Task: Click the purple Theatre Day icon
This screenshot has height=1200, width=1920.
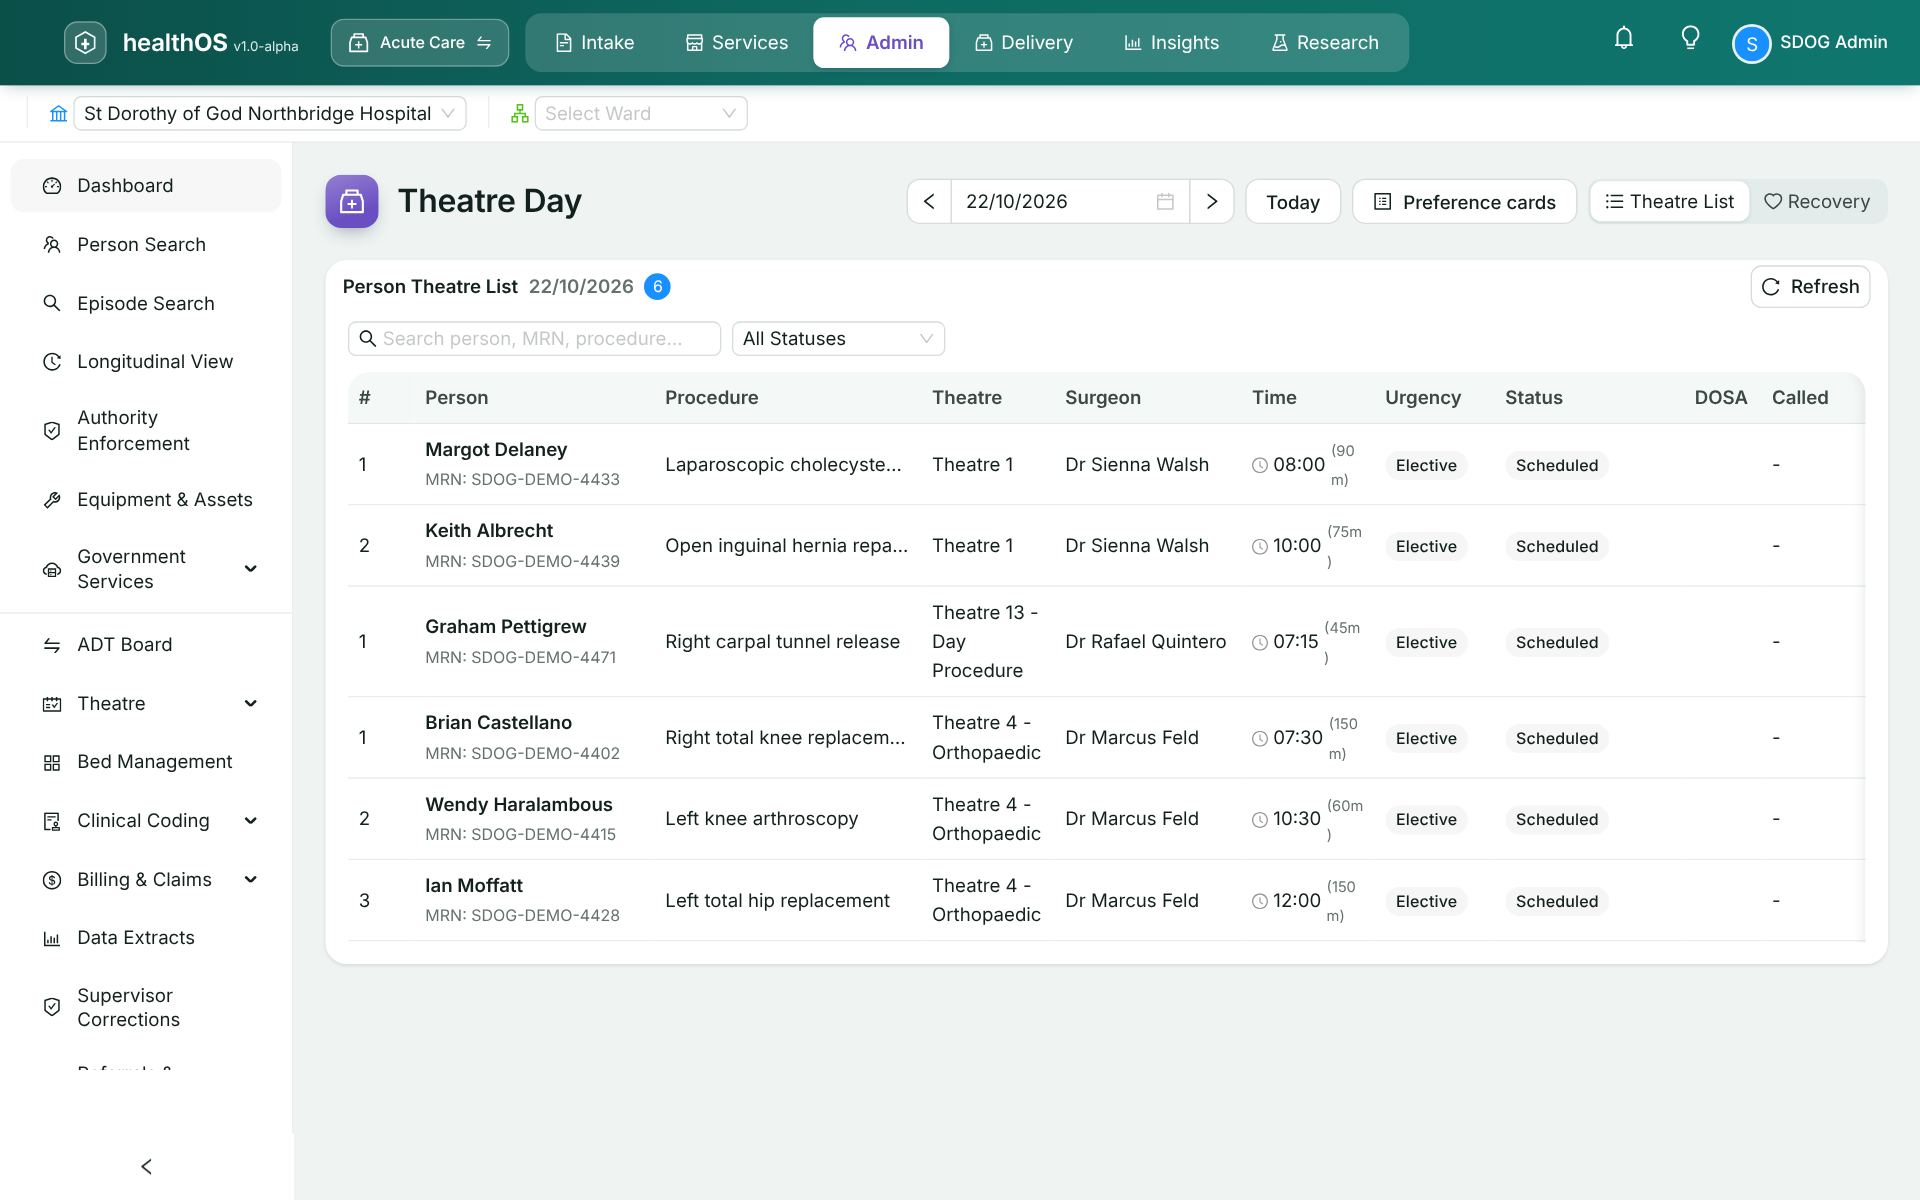Action: click(352, 201)
